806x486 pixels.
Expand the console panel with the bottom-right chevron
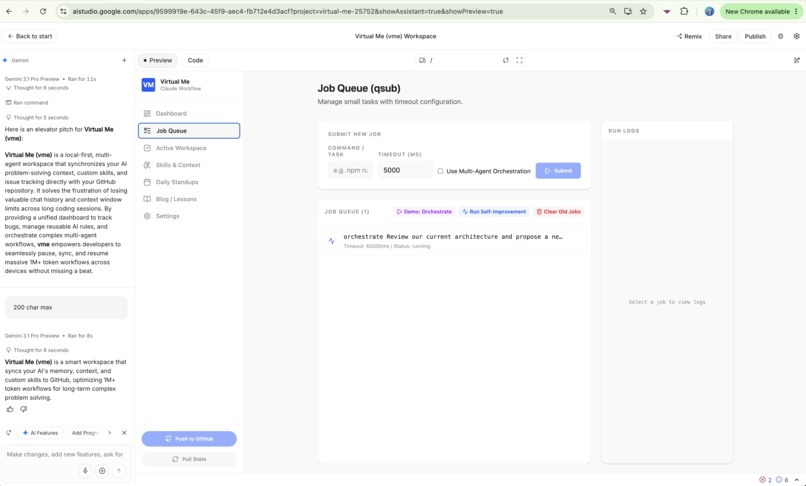797,480
